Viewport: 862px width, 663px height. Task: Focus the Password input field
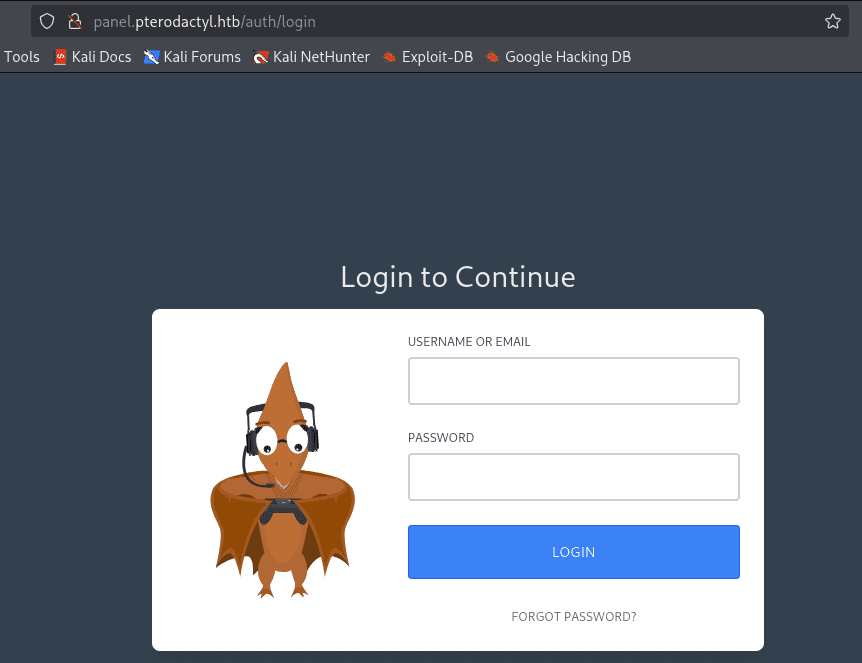[573, 477]
